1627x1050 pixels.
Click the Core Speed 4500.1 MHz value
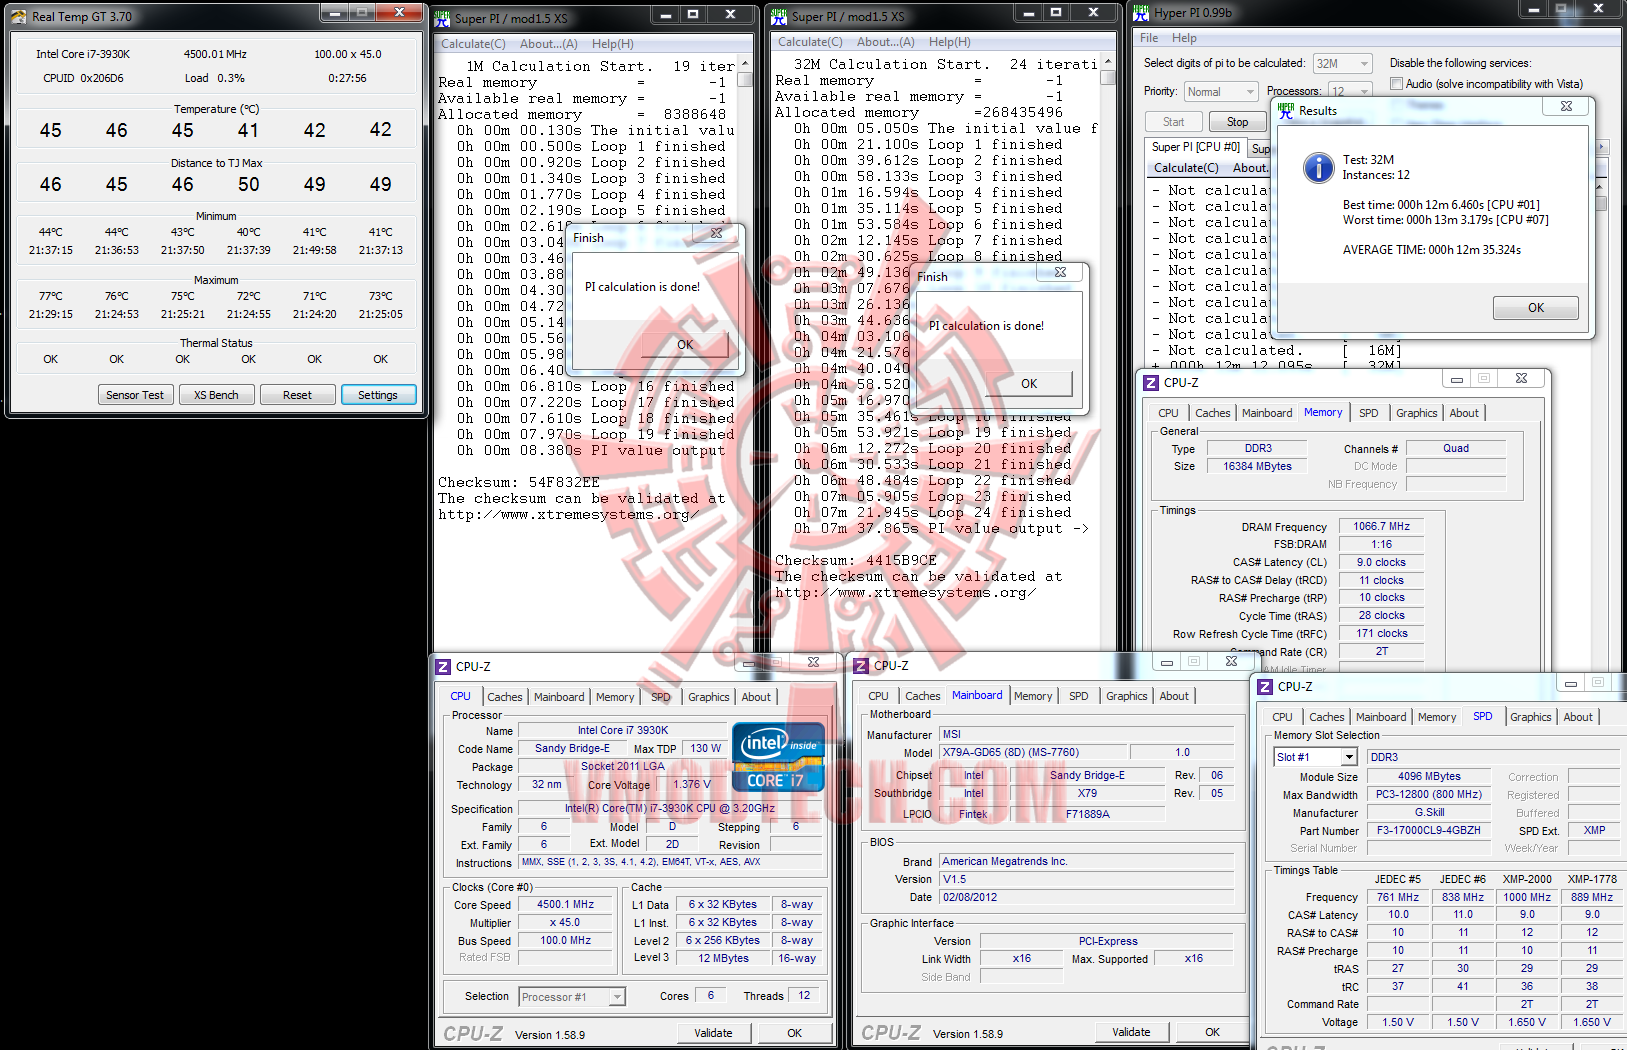[565, 904]
